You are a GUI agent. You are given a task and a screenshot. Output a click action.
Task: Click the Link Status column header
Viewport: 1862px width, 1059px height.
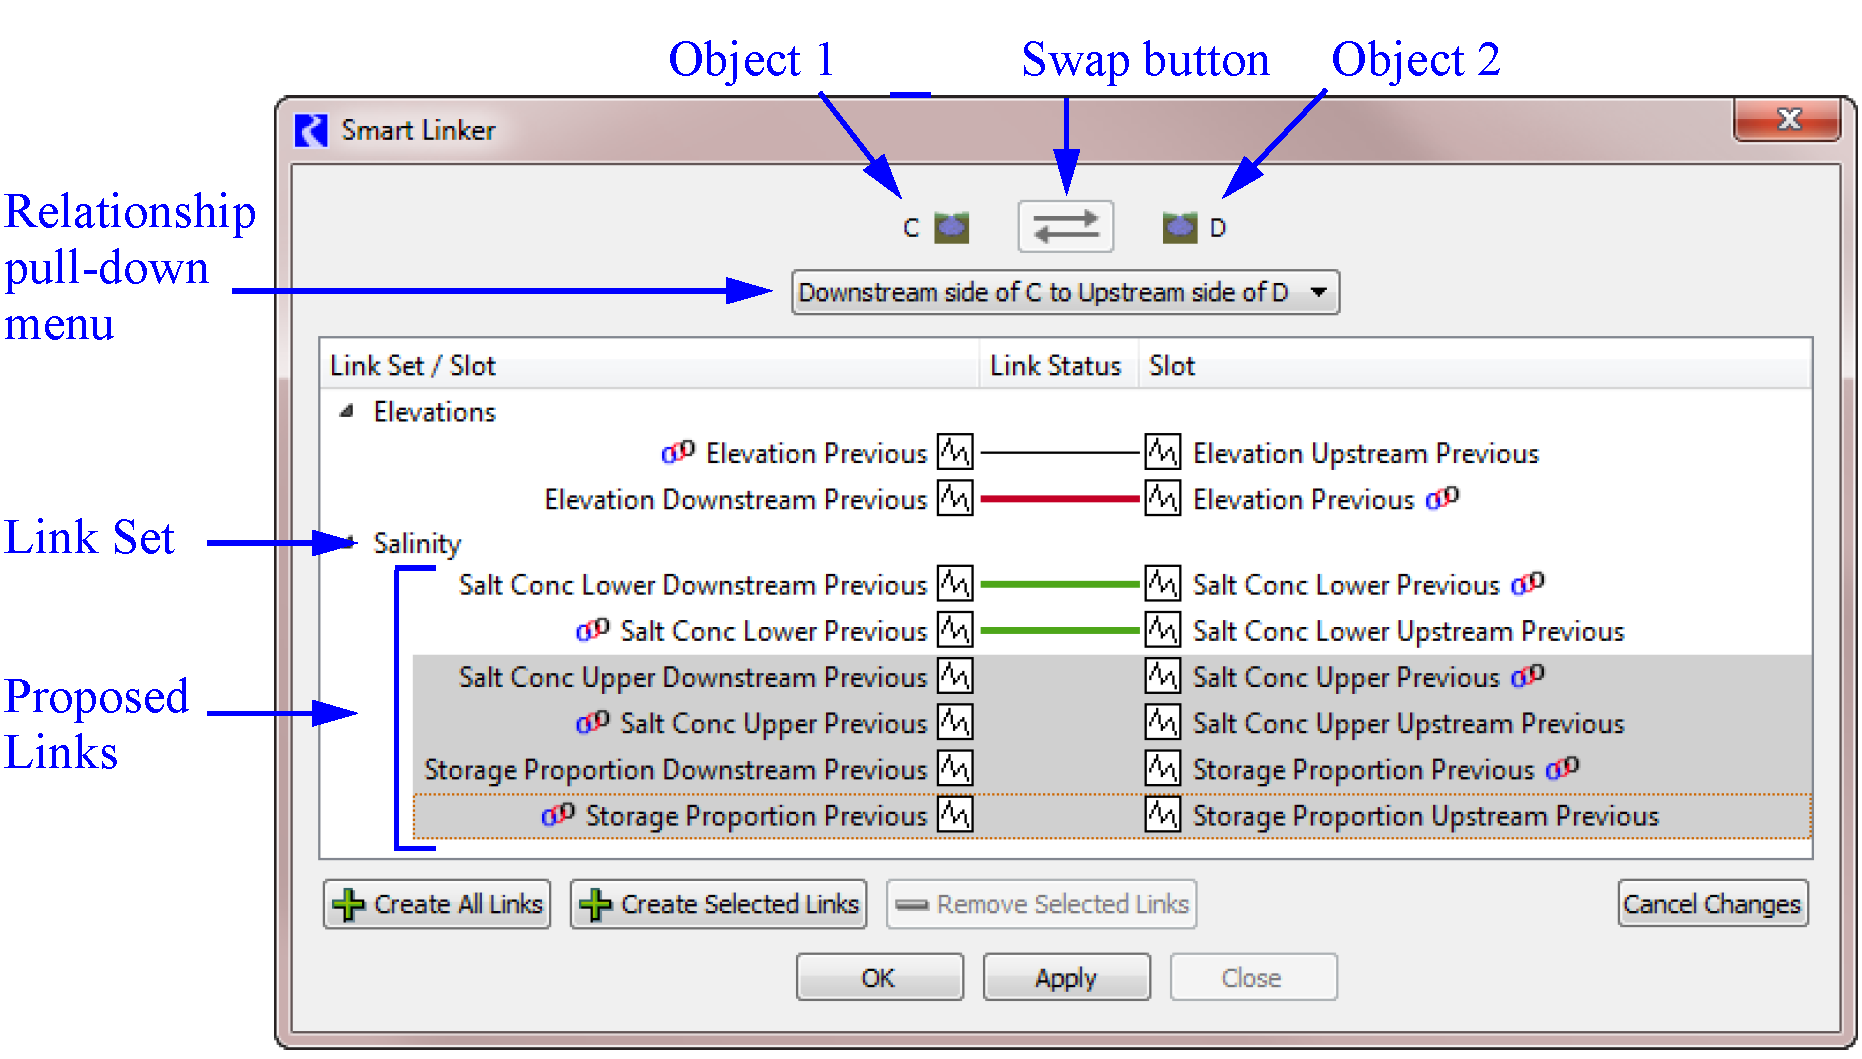1055,366
